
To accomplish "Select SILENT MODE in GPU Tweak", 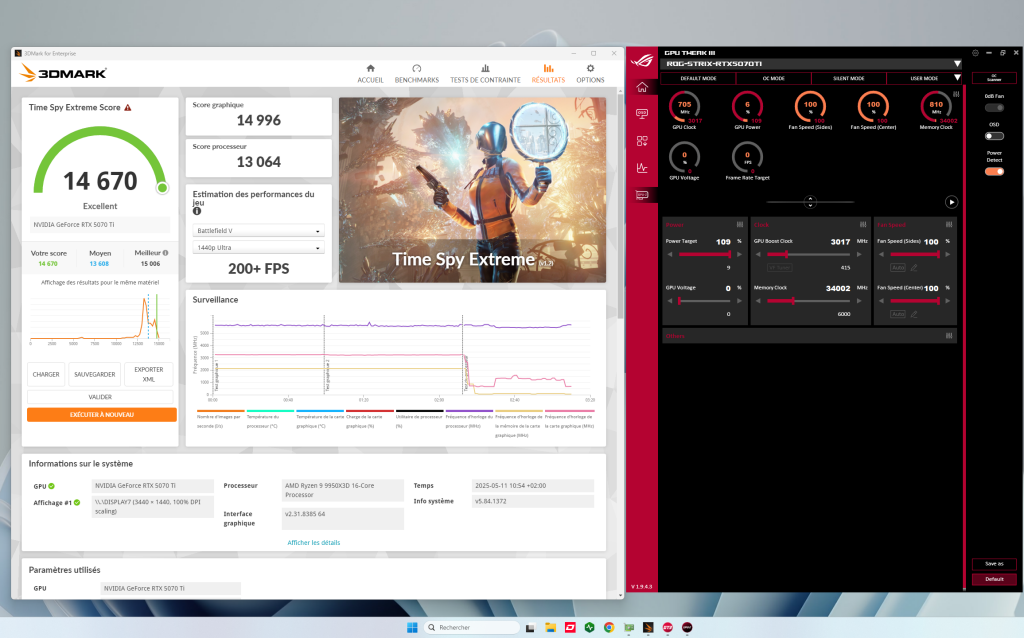I will (x=849, y=78).
